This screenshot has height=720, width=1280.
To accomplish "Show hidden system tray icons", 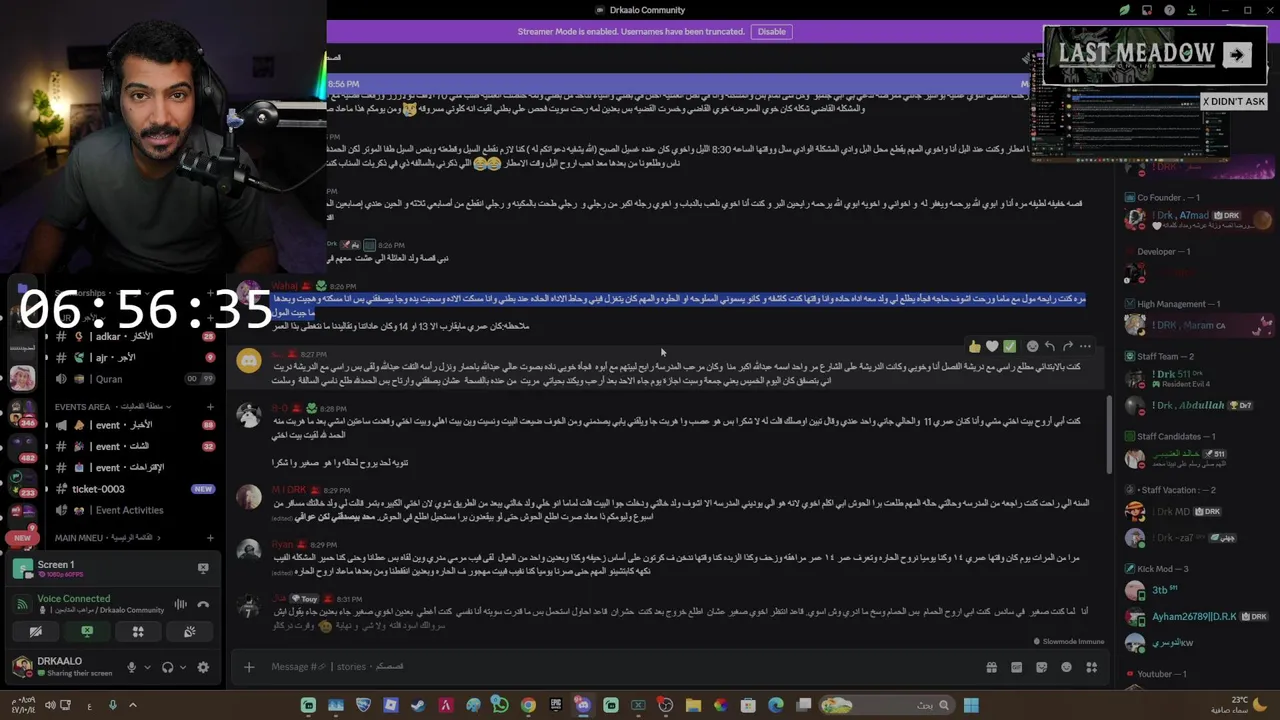I will 132,705.
